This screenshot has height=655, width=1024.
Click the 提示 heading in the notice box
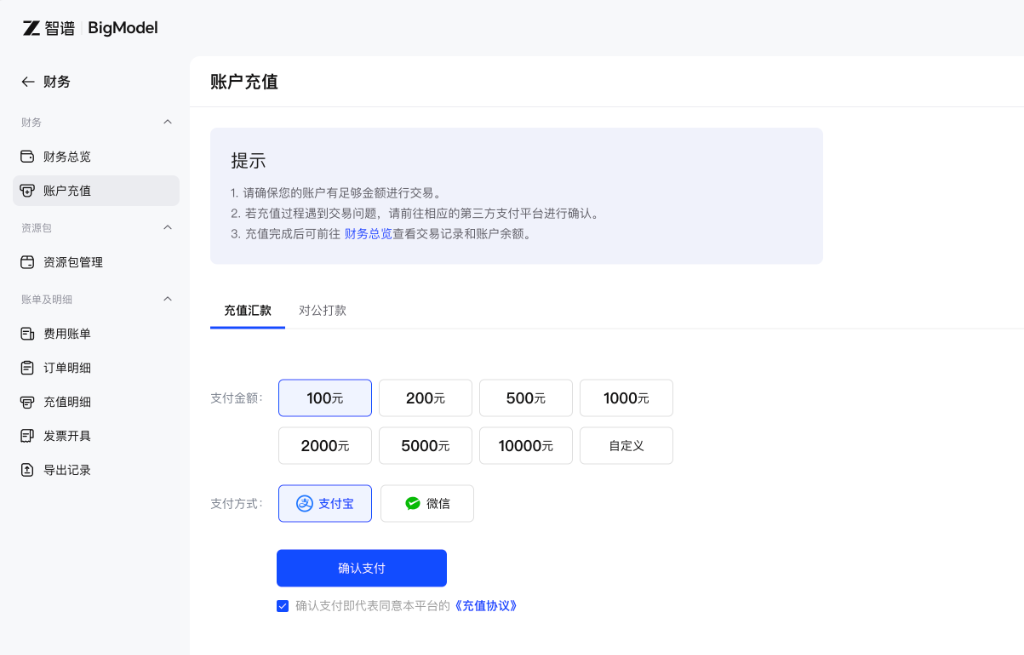point(248,161)
